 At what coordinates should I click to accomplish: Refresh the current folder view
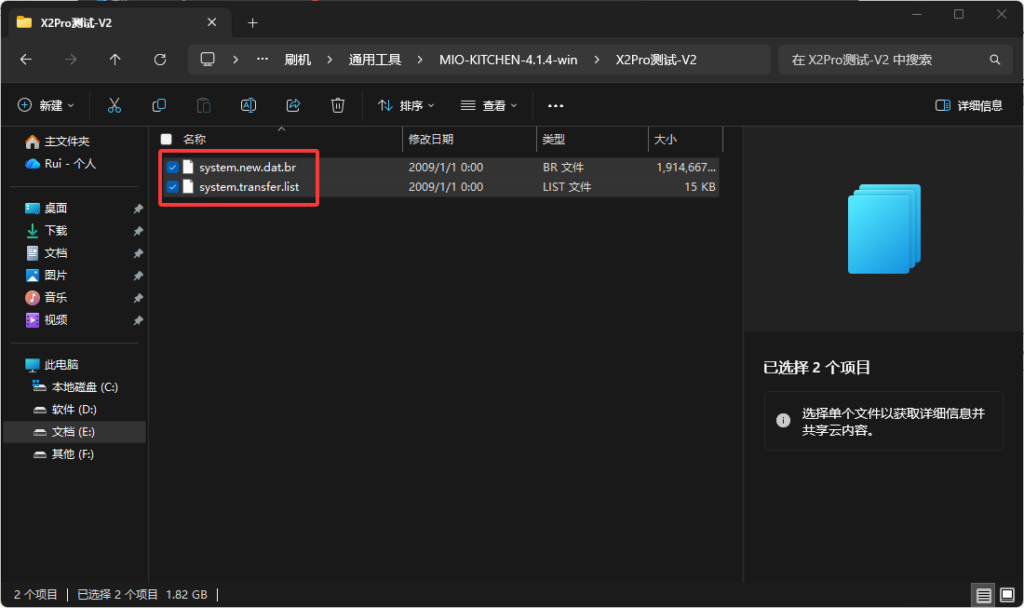click(x=160, y=60)
